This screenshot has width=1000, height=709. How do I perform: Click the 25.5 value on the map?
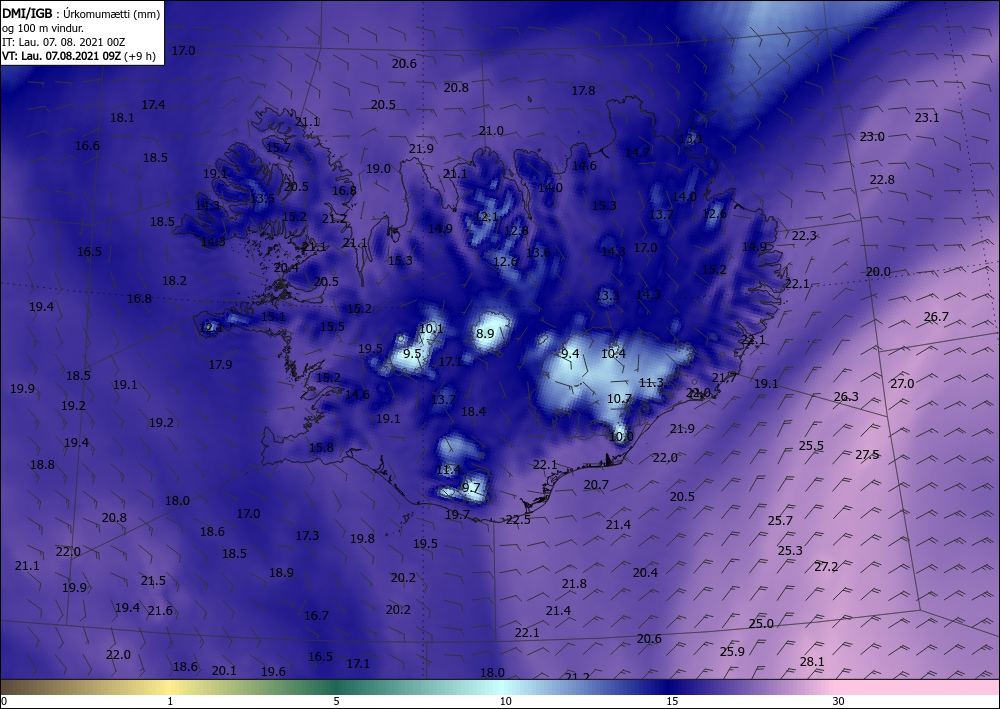tap(811, 446)
